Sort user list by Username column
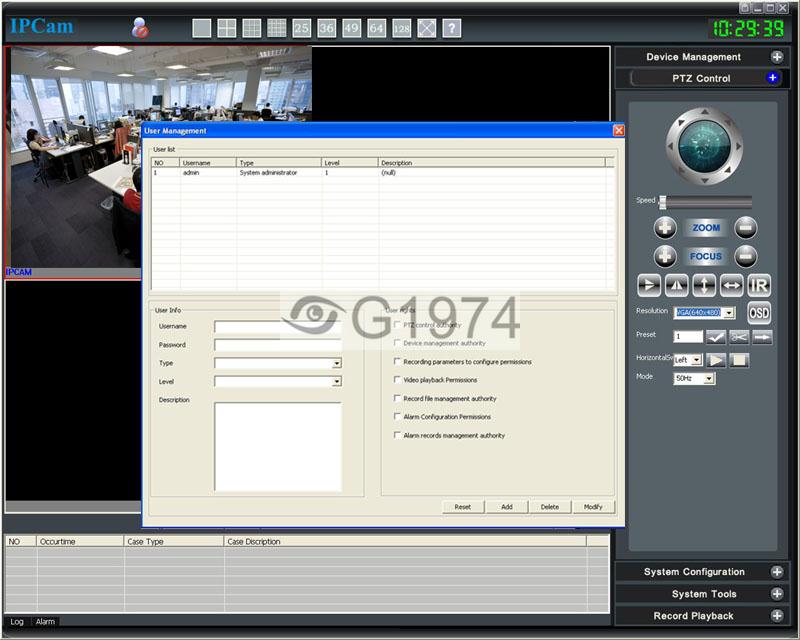This screenshot has width=800, height=640. (x=208, y=163)
